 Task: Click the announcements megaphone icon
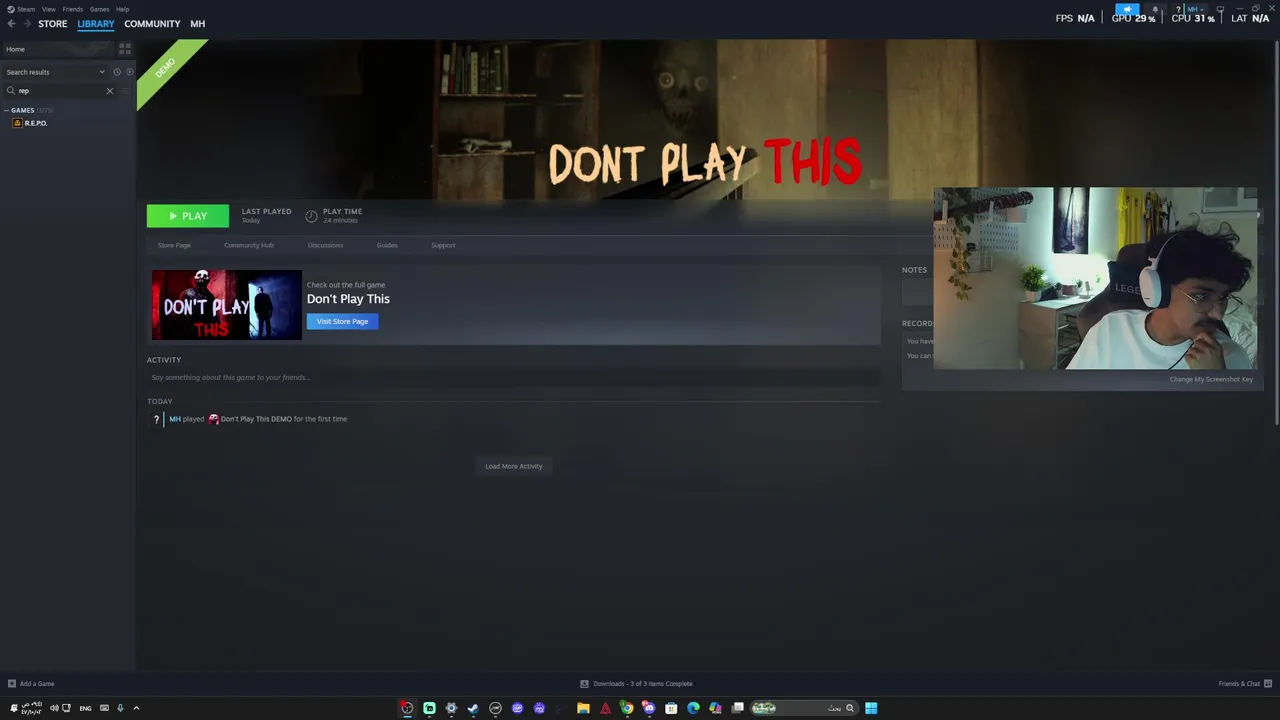click(1127, 10)
